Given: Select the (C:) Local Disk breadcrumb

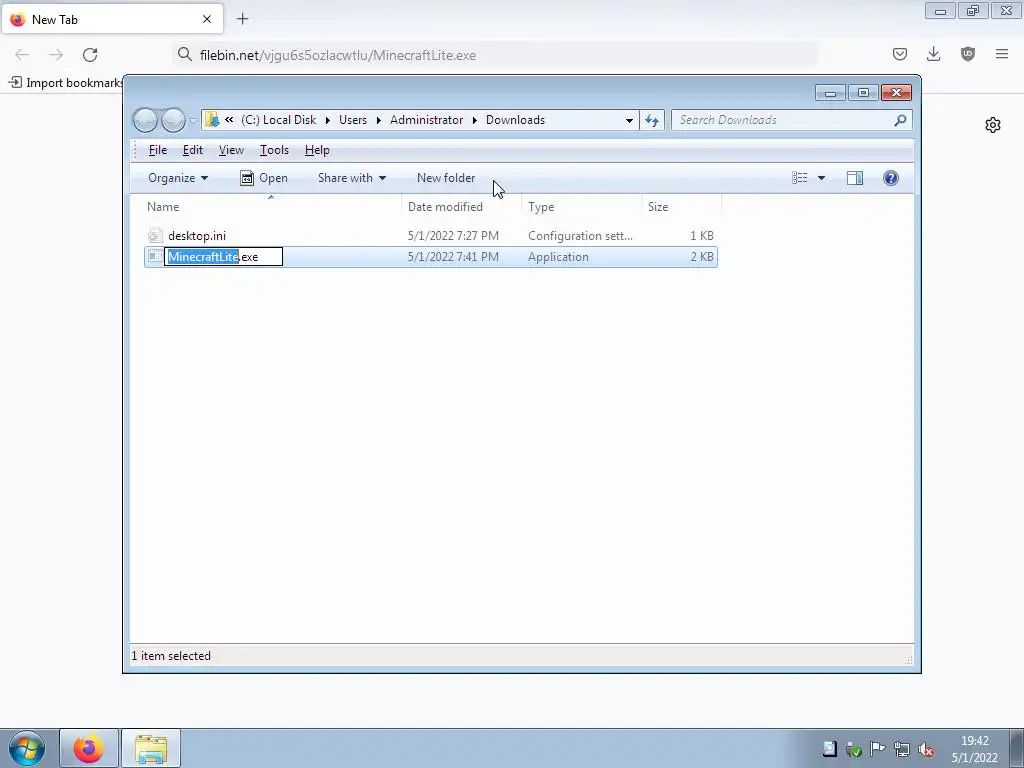Looking at the screenshot, I should tap(278, 120).
